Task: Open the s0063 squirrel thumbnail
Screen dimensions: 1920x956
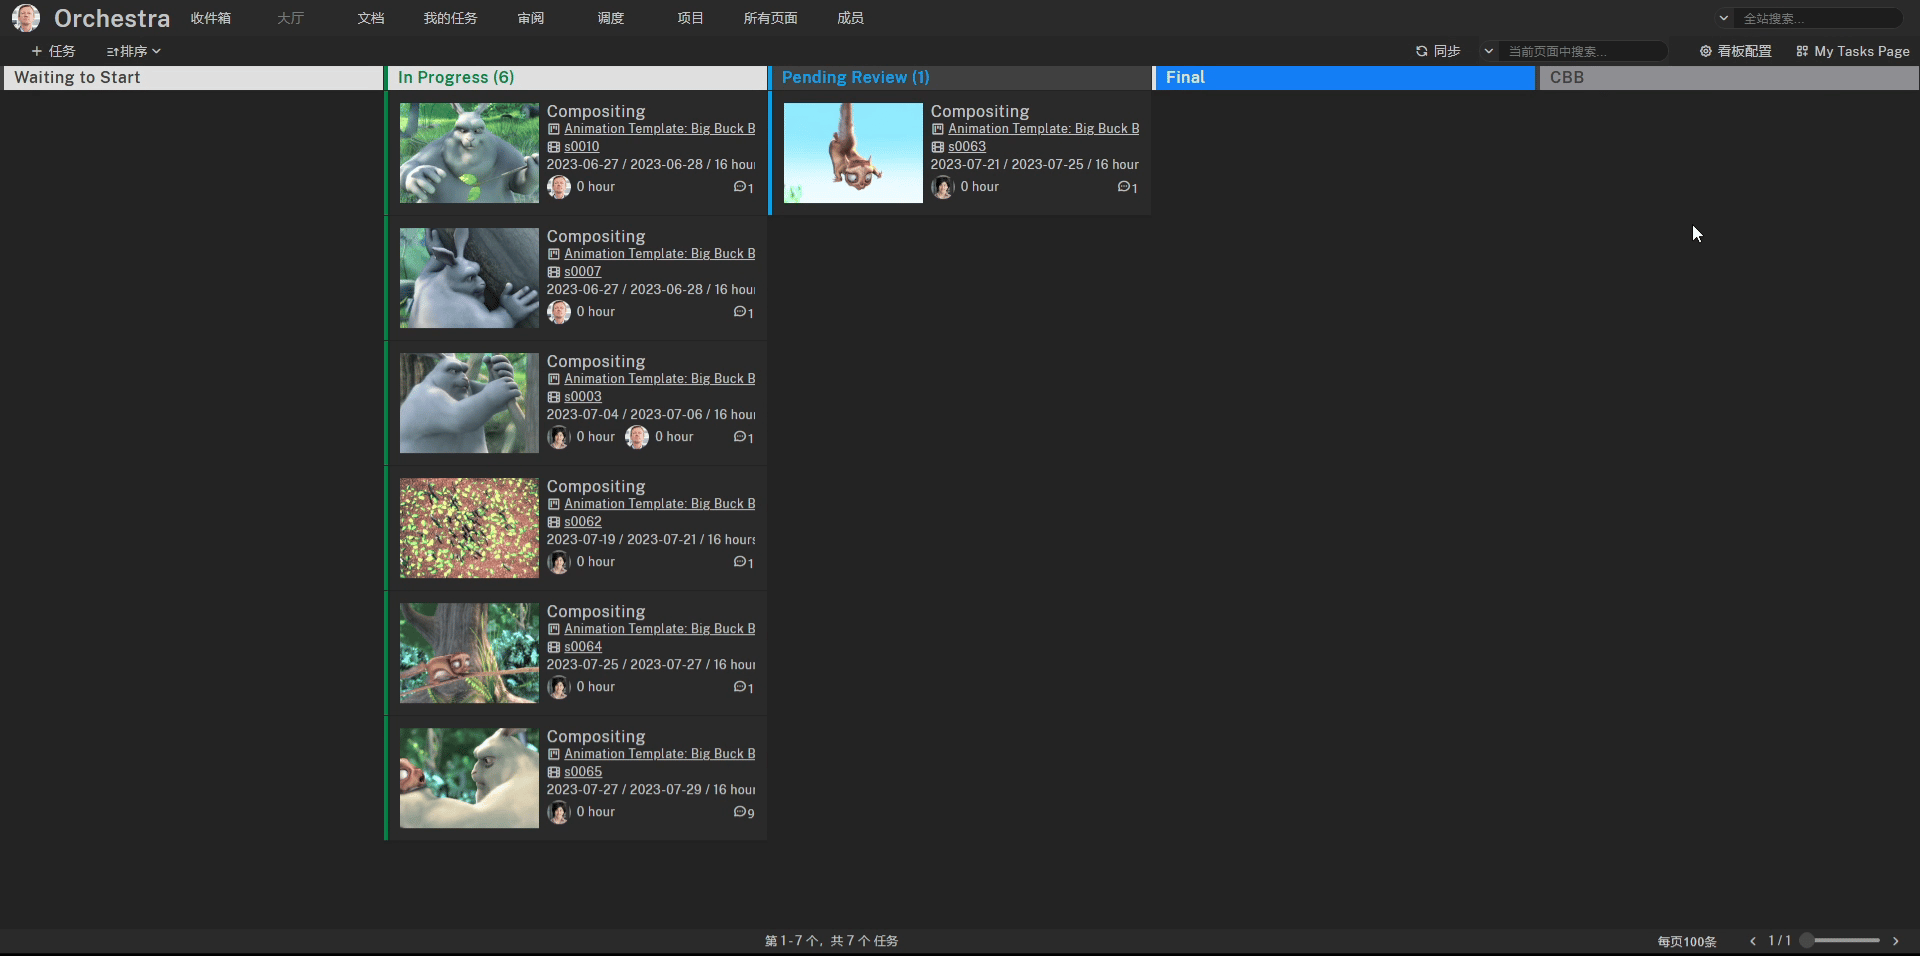Action: pos(853,153)
